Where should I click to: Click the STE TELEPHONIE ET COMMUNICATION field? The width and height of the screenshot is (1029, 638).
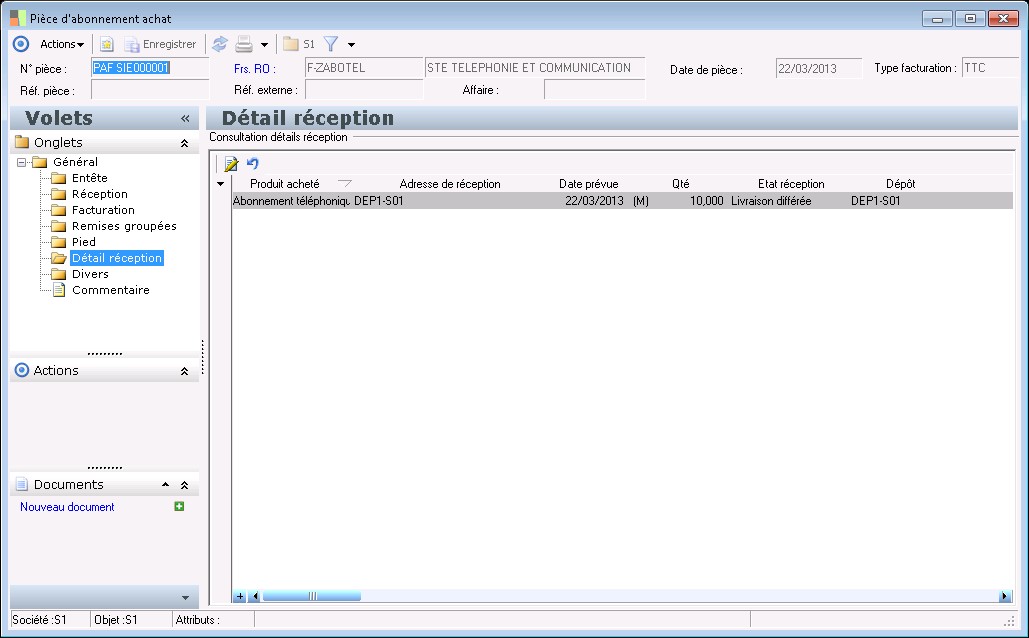(535, 68)
